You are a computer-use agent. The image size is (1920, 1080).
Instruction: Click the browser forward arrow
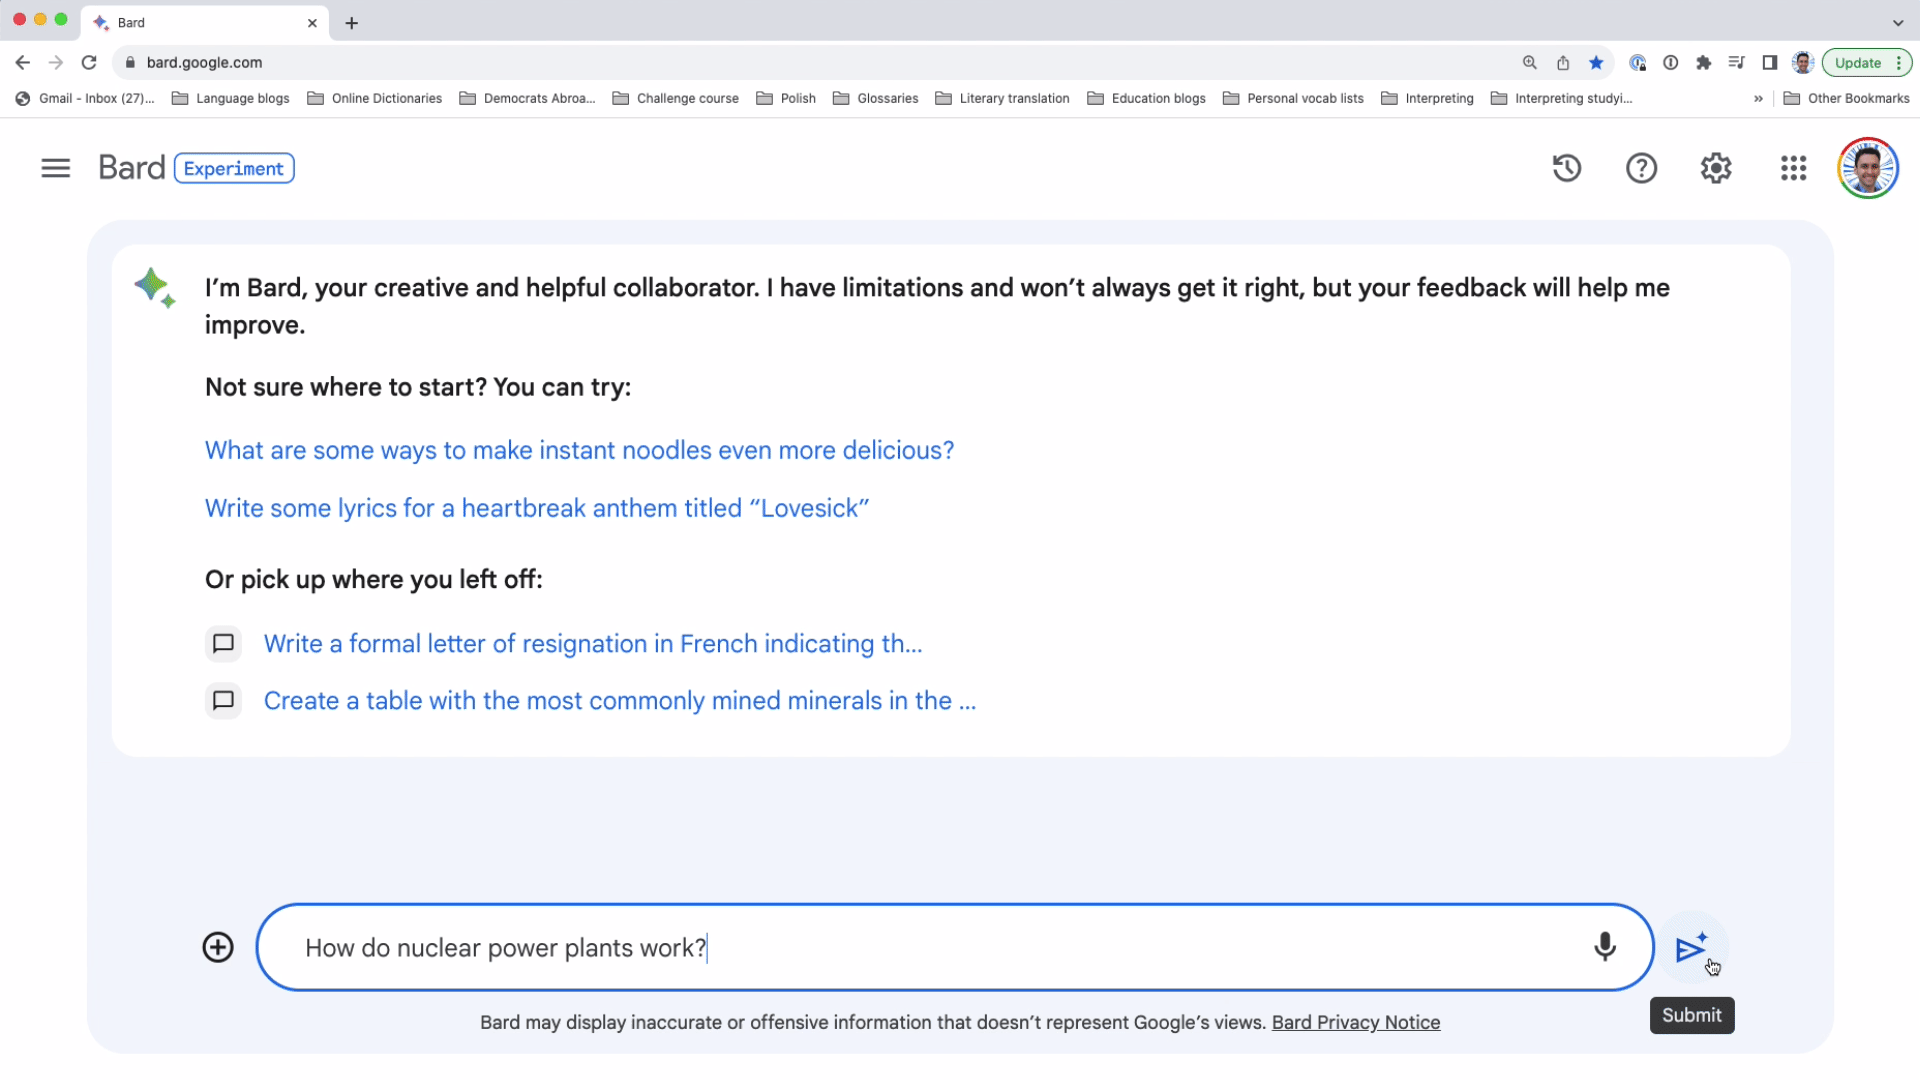click(x=56, y=62)
